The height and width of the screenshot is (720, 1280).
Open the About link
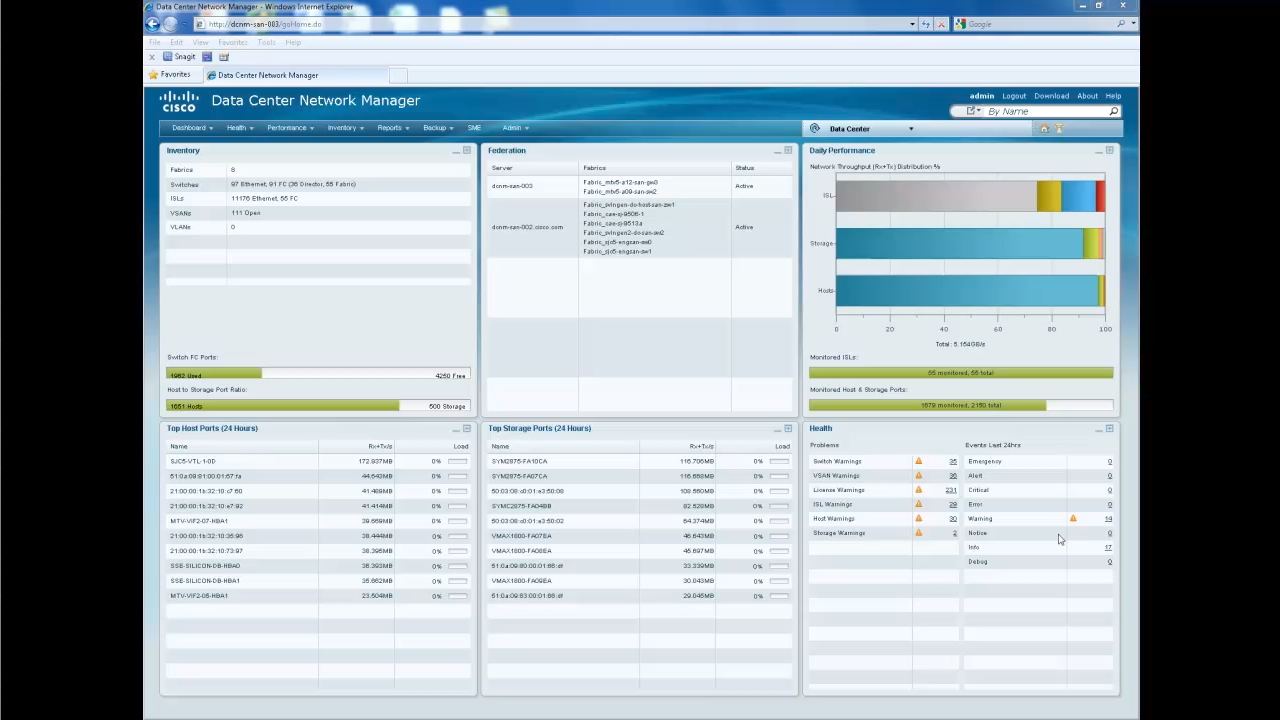(x=1087, y=96)
